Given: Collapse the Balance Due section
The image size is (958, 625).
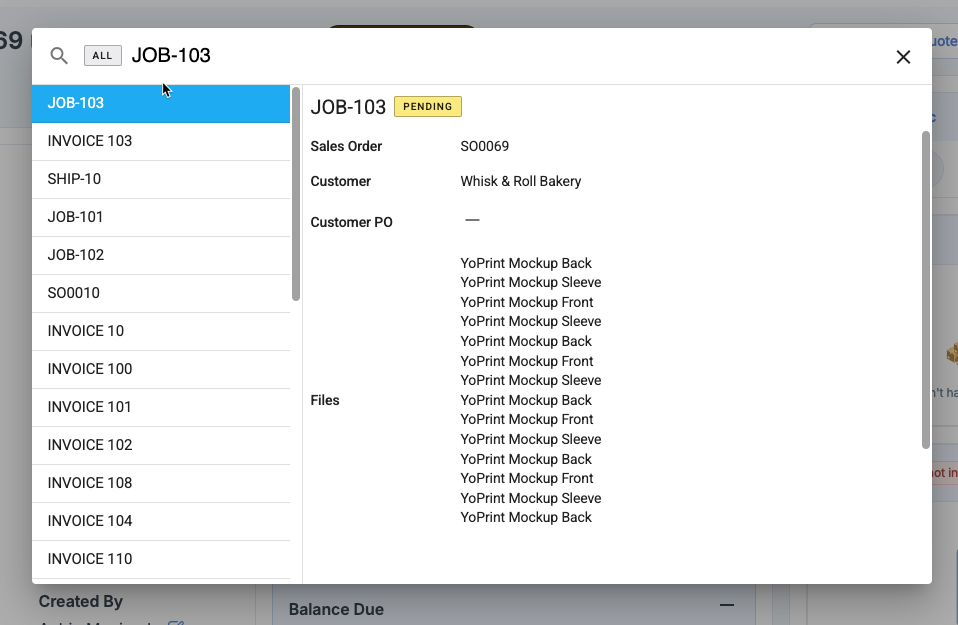Looking at the screenshot, I should [727, 606].
